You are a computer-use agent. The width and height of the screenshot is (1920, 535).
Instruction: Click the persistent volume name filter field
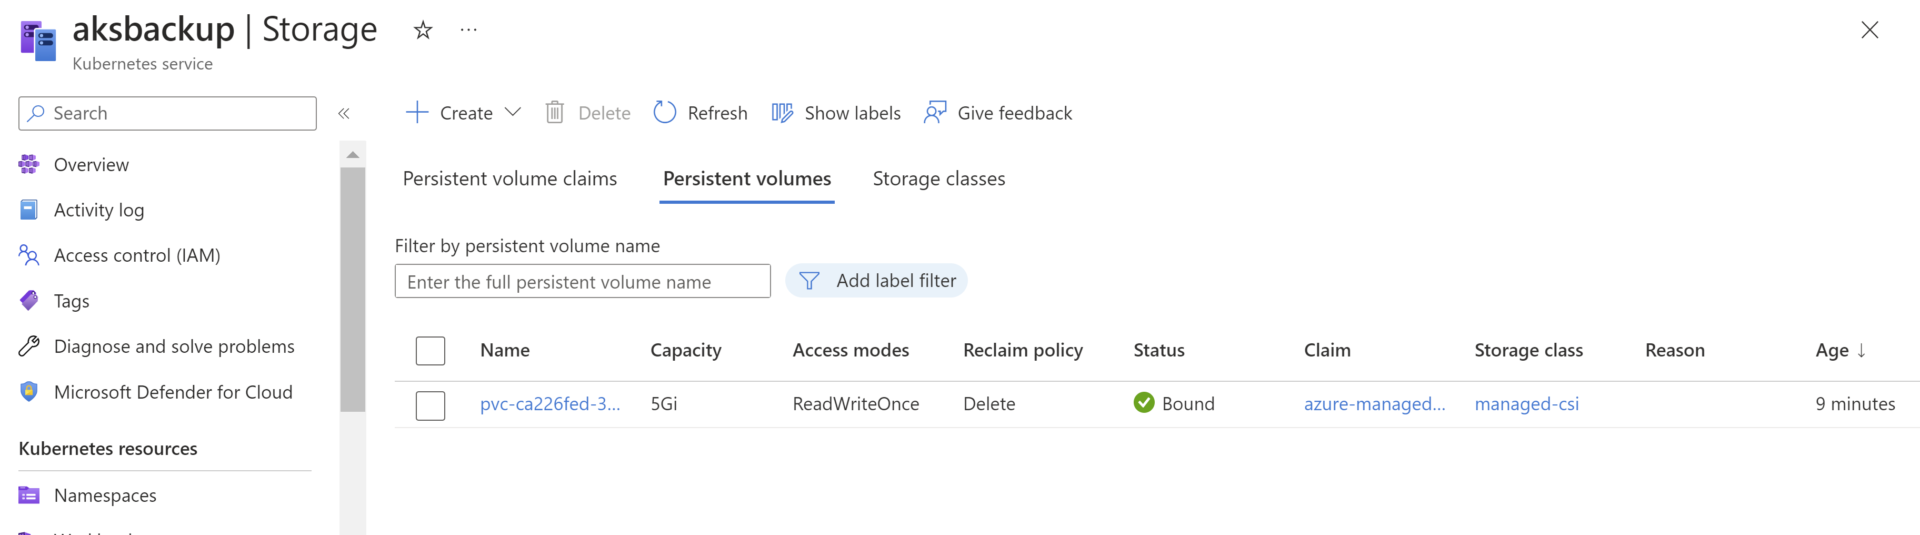pos(583,281)
